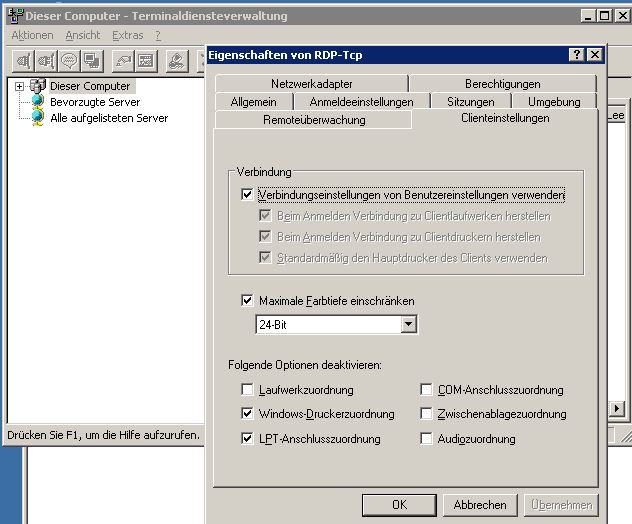Toggle Verbindungseinstellungen von Benutzereinstellungen verwenden

[247, 195]
